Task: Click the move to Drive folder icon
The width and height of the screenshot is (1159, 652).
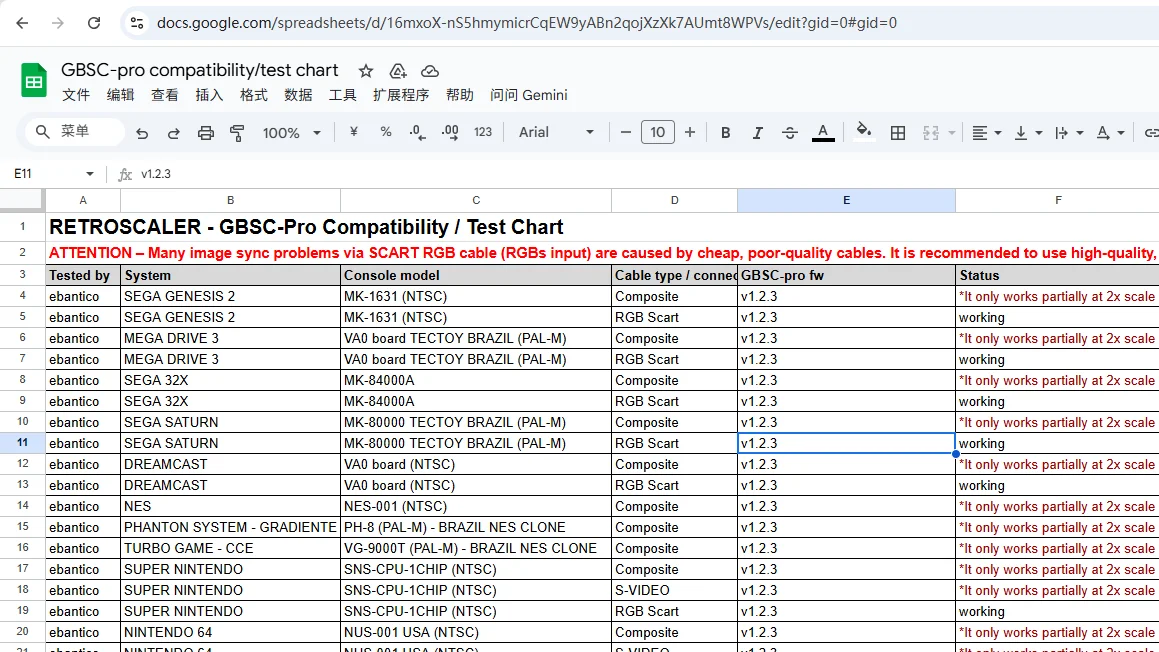Action: (x=398, y=71)
